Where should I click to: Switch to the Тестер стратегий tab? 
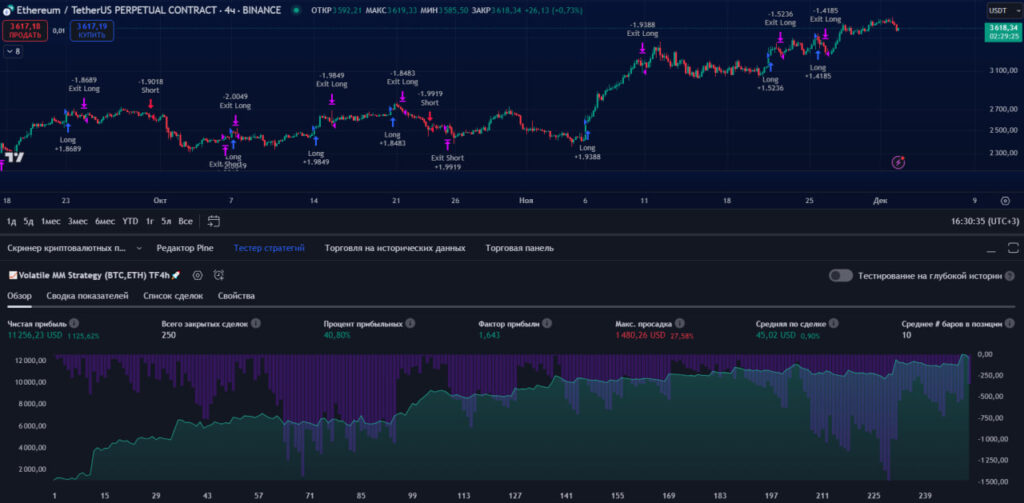[x=269, y=248]
